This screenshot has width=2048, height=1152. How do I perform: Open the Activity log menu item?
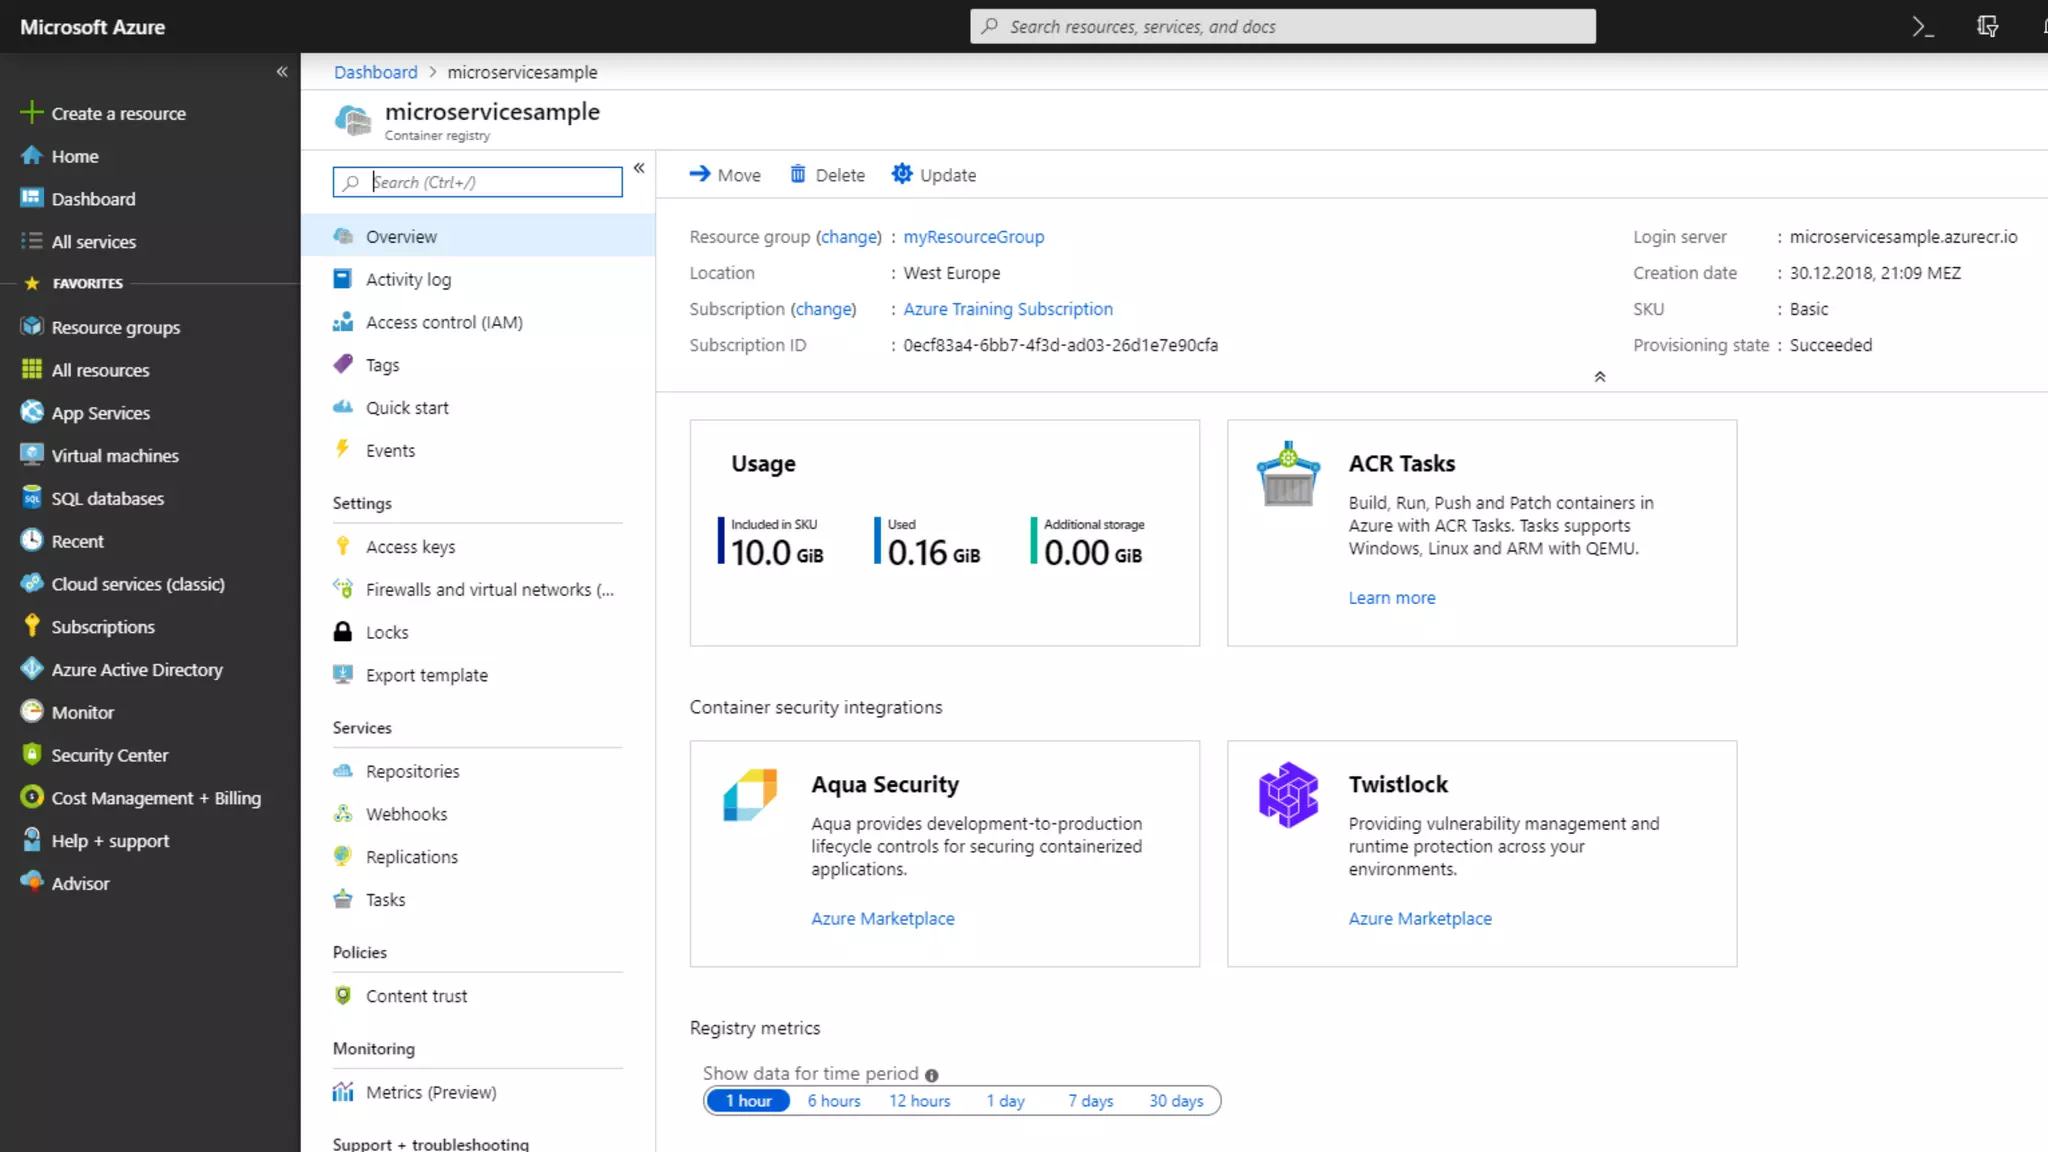coord(408,280)
